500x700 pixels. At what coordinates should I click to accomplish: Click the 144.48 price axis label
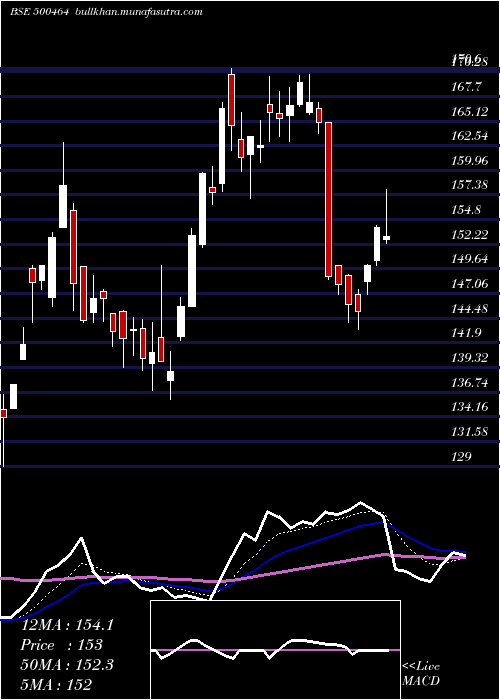(470, 308)
